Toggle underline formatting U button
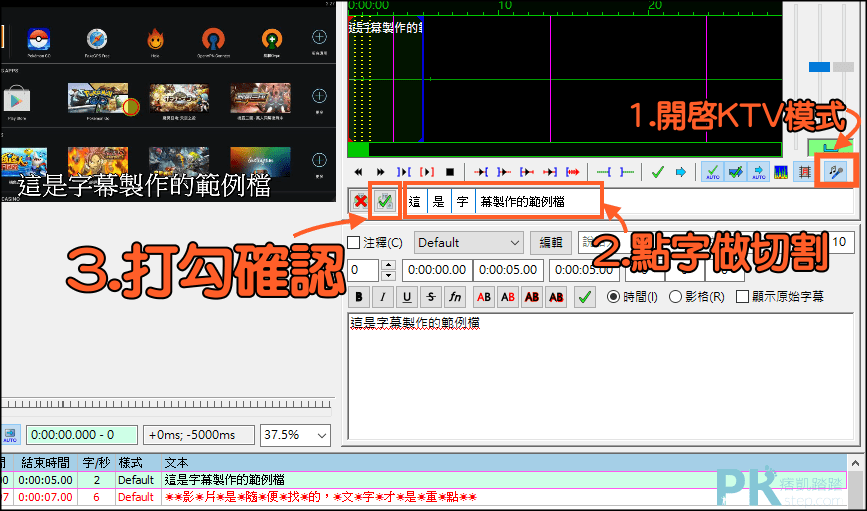 click(x=407, y=297)
